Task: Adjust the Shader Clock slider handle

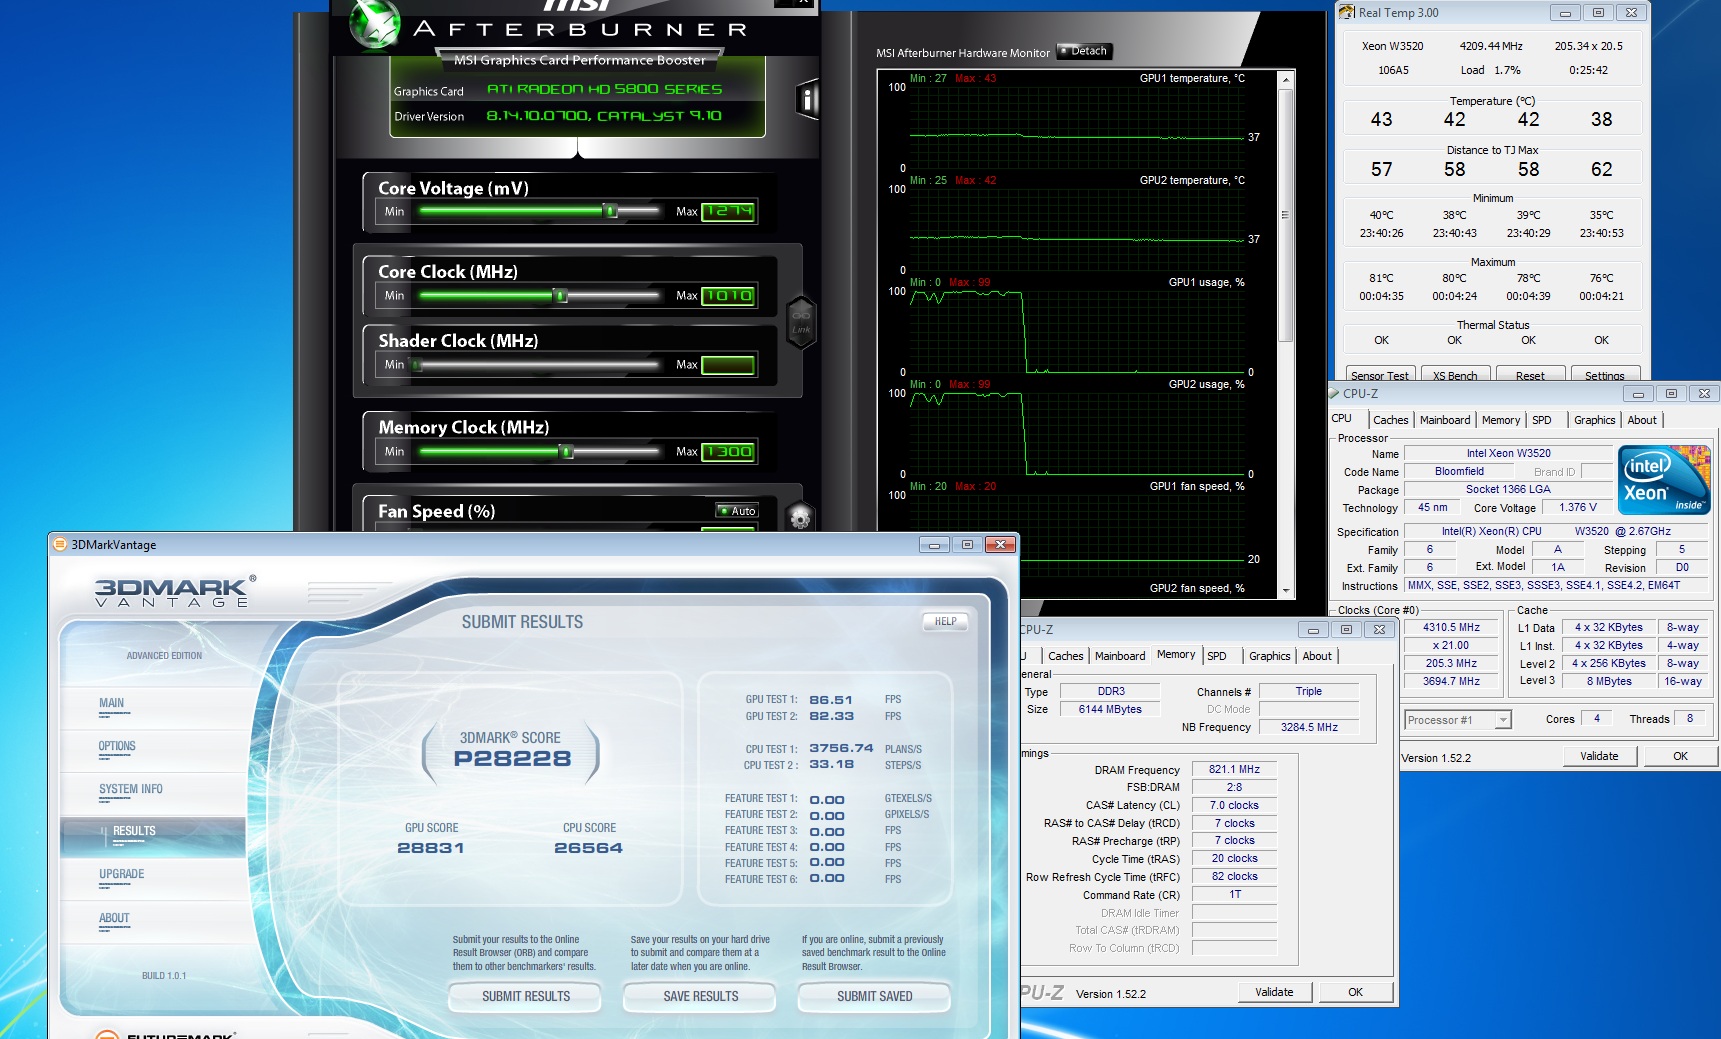Action: (x=416, y=365)
